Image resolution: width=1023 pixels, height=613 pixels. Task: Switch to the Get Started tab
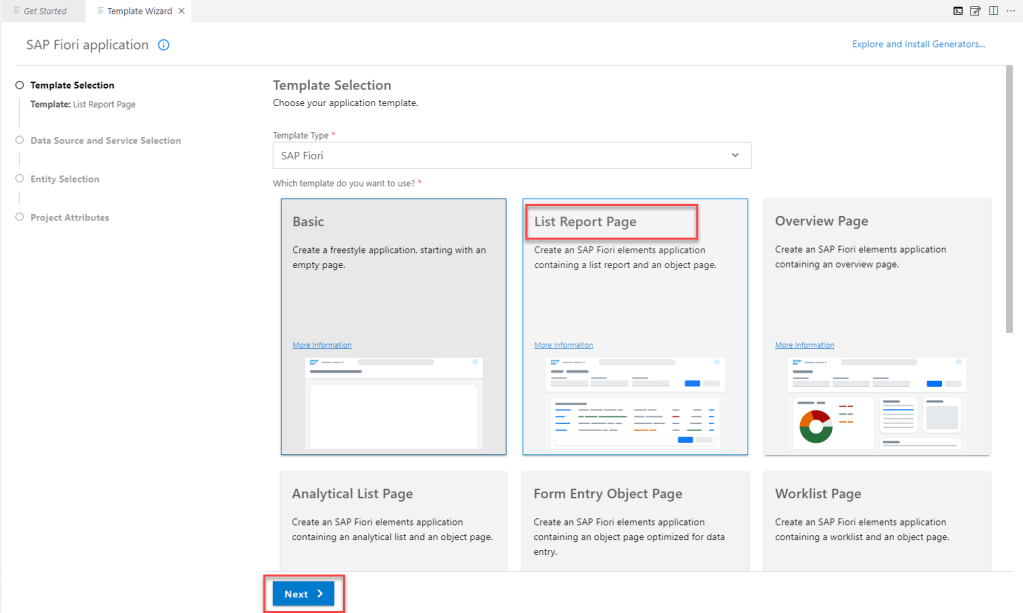(44, 11)
